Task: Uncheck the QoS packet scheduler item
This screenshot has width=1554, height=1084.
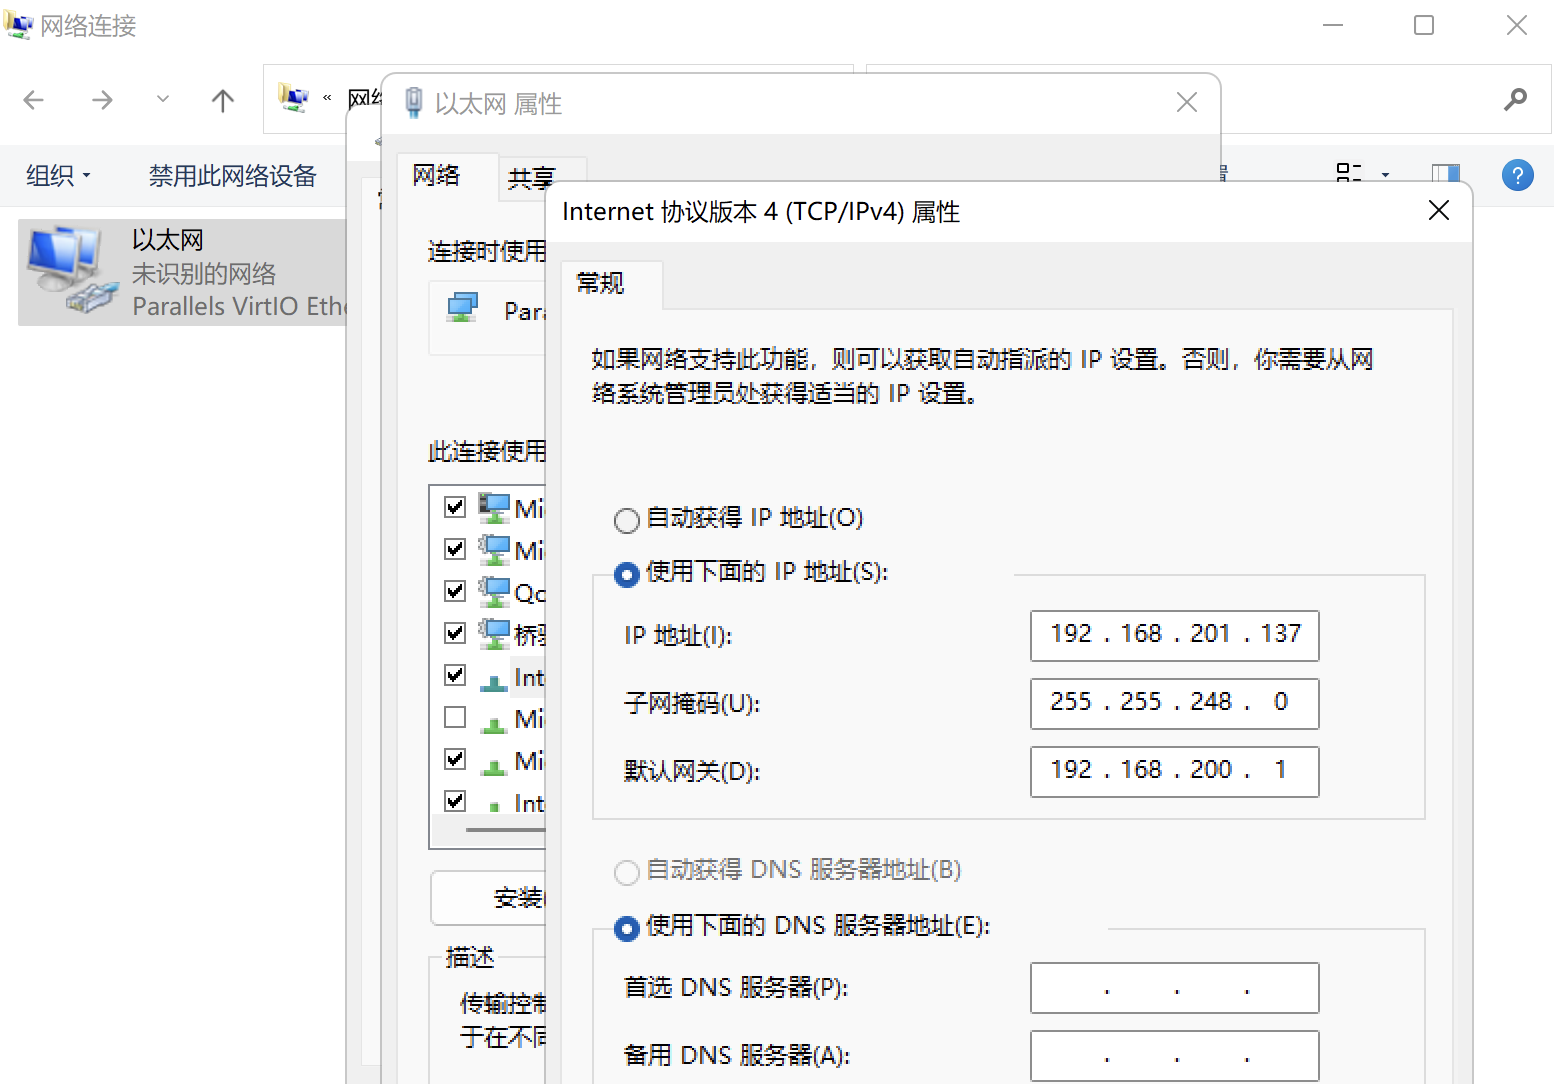Action: [455, 590]
